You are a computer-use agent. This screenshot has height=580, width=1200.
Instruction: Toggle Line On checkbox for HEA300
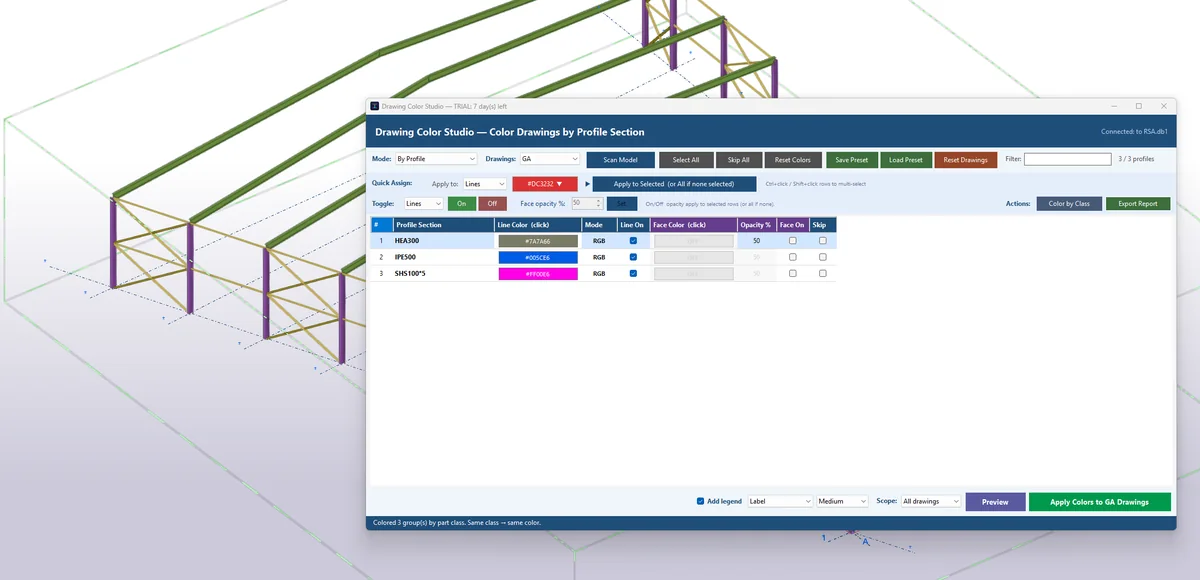(633, 241)
